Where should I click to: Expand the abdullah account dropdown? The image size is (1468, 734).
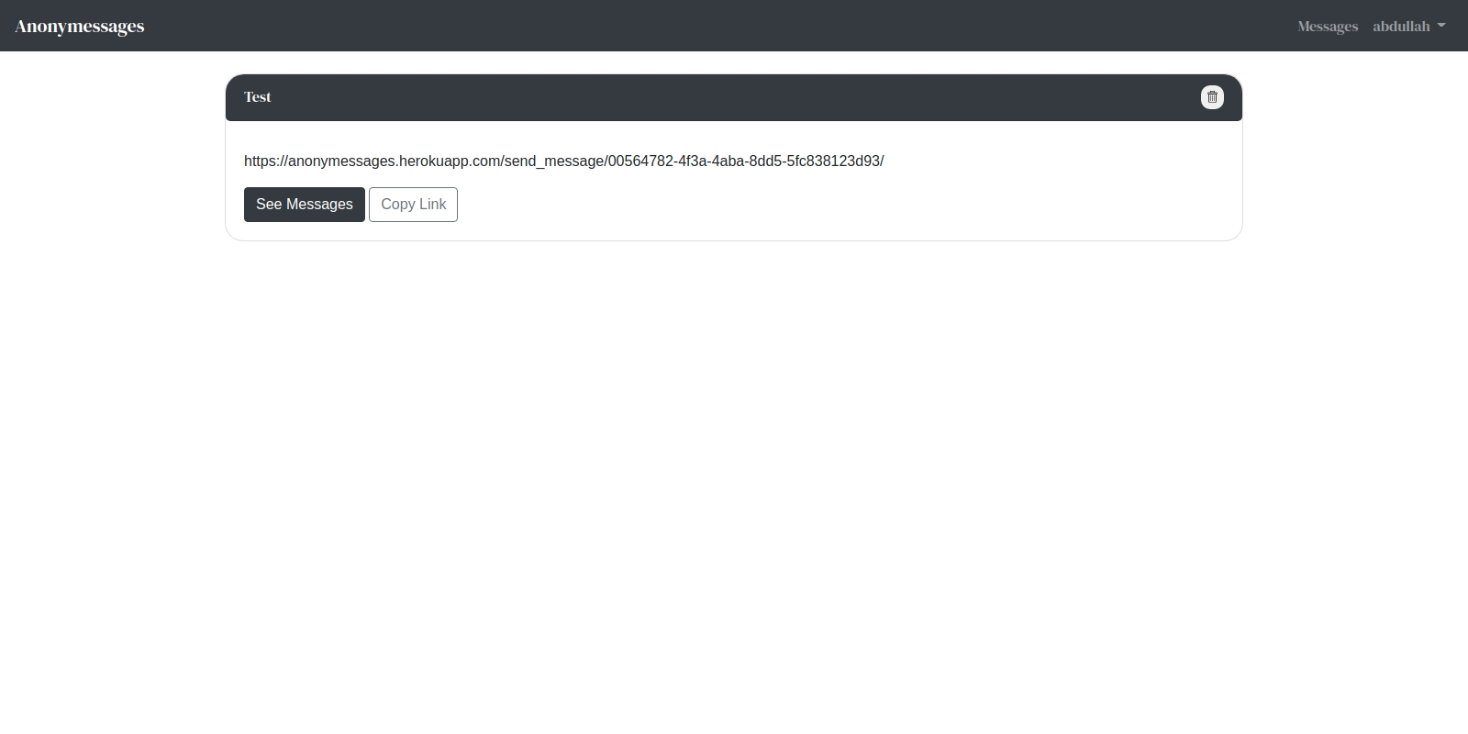click(1408, 26)
